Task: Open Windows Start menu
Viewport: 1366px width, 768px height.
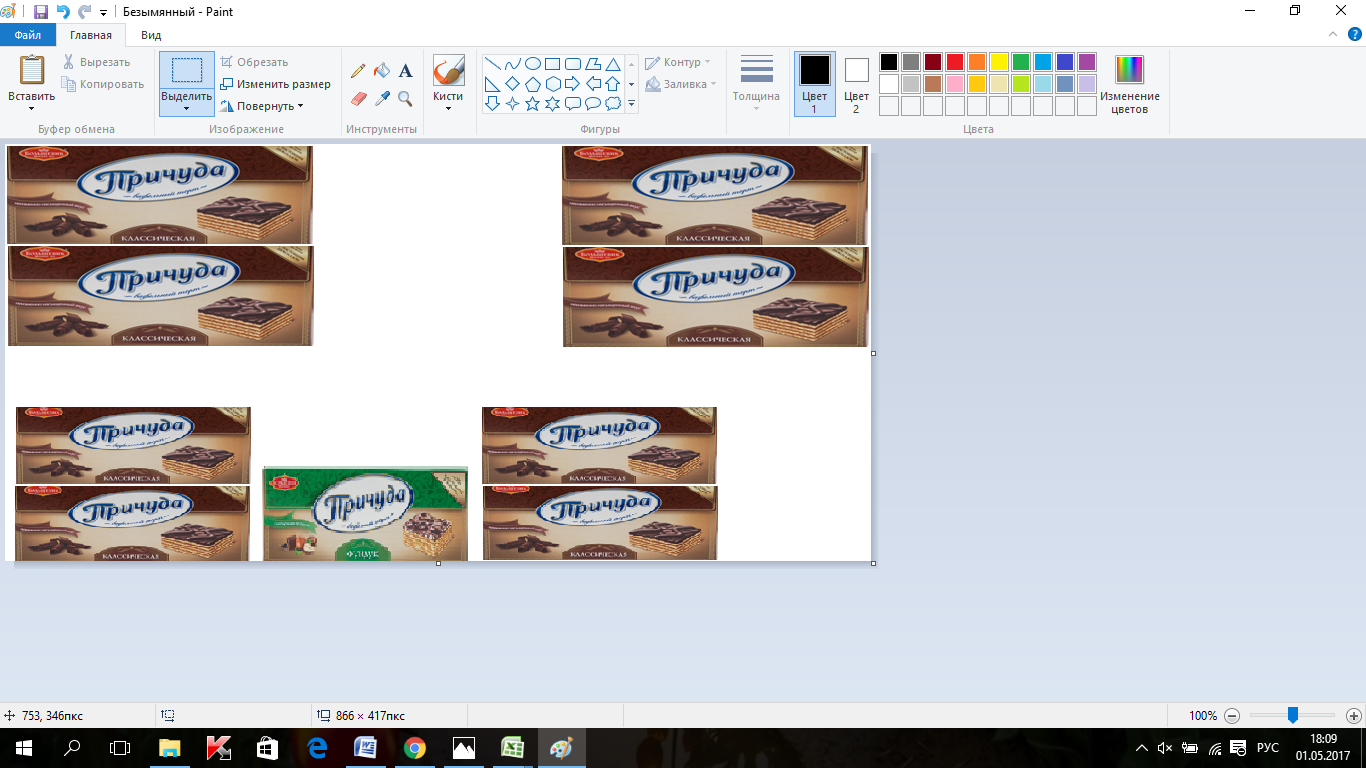Action: click(x=23, y=748)
